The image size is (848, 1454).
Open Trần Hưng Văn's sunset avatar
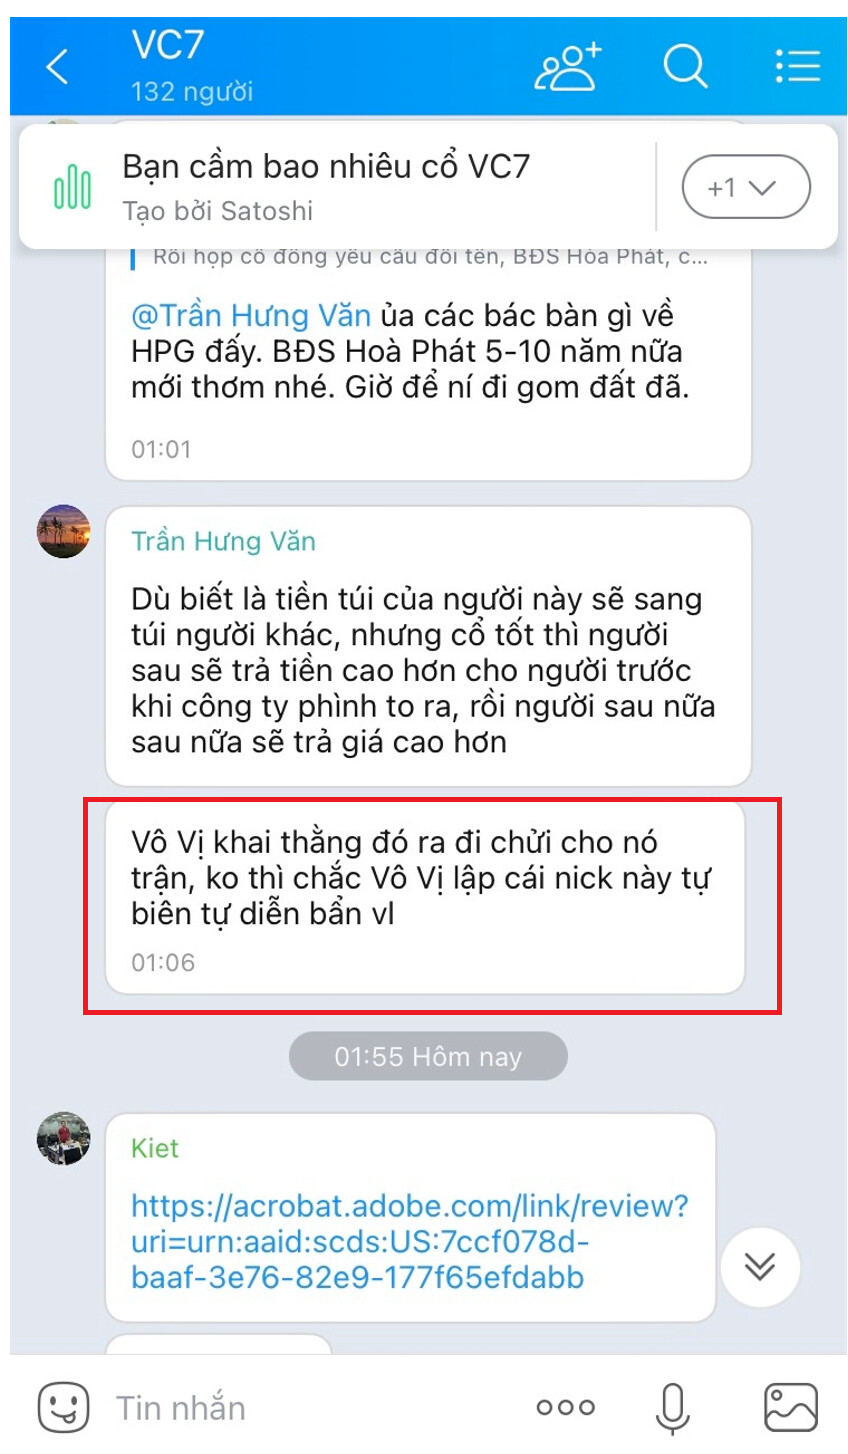[x=63, y=531]
